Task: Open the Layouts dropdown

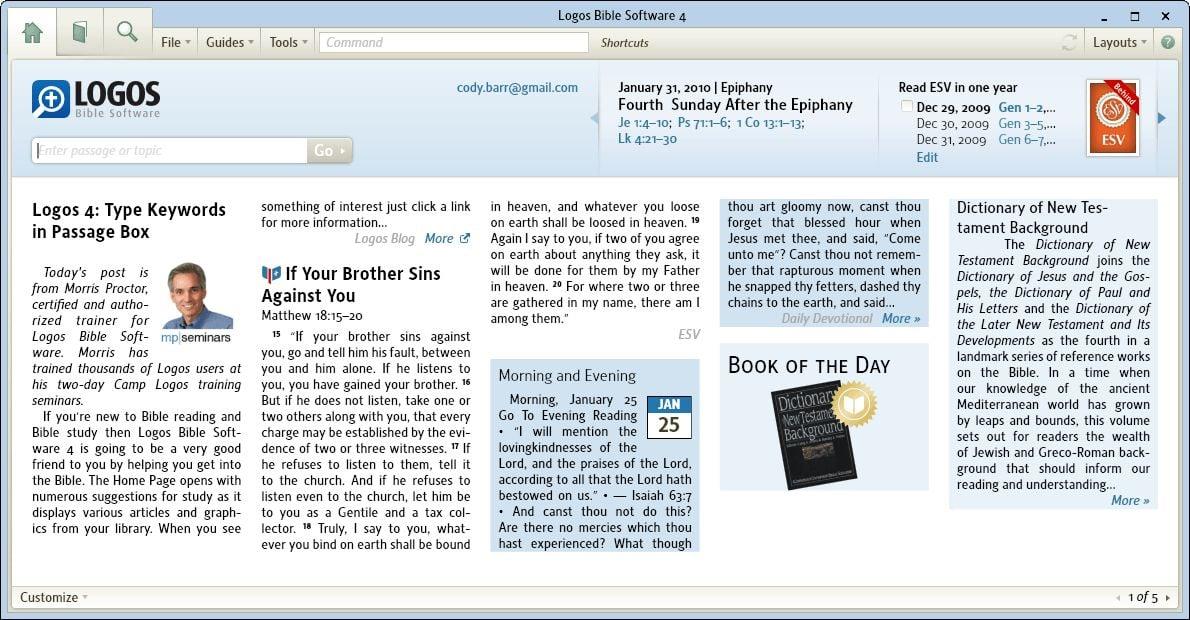Action: pos(1119,42)
